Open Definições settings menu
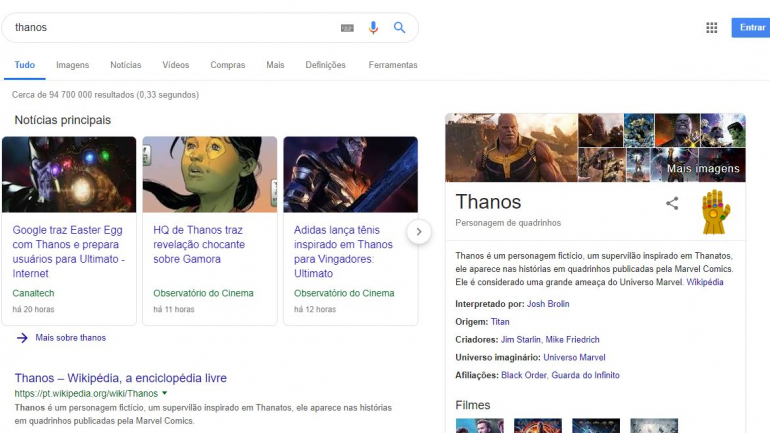Image resolution: width=770 pixels, height=433 pixels. click(326, 65)
